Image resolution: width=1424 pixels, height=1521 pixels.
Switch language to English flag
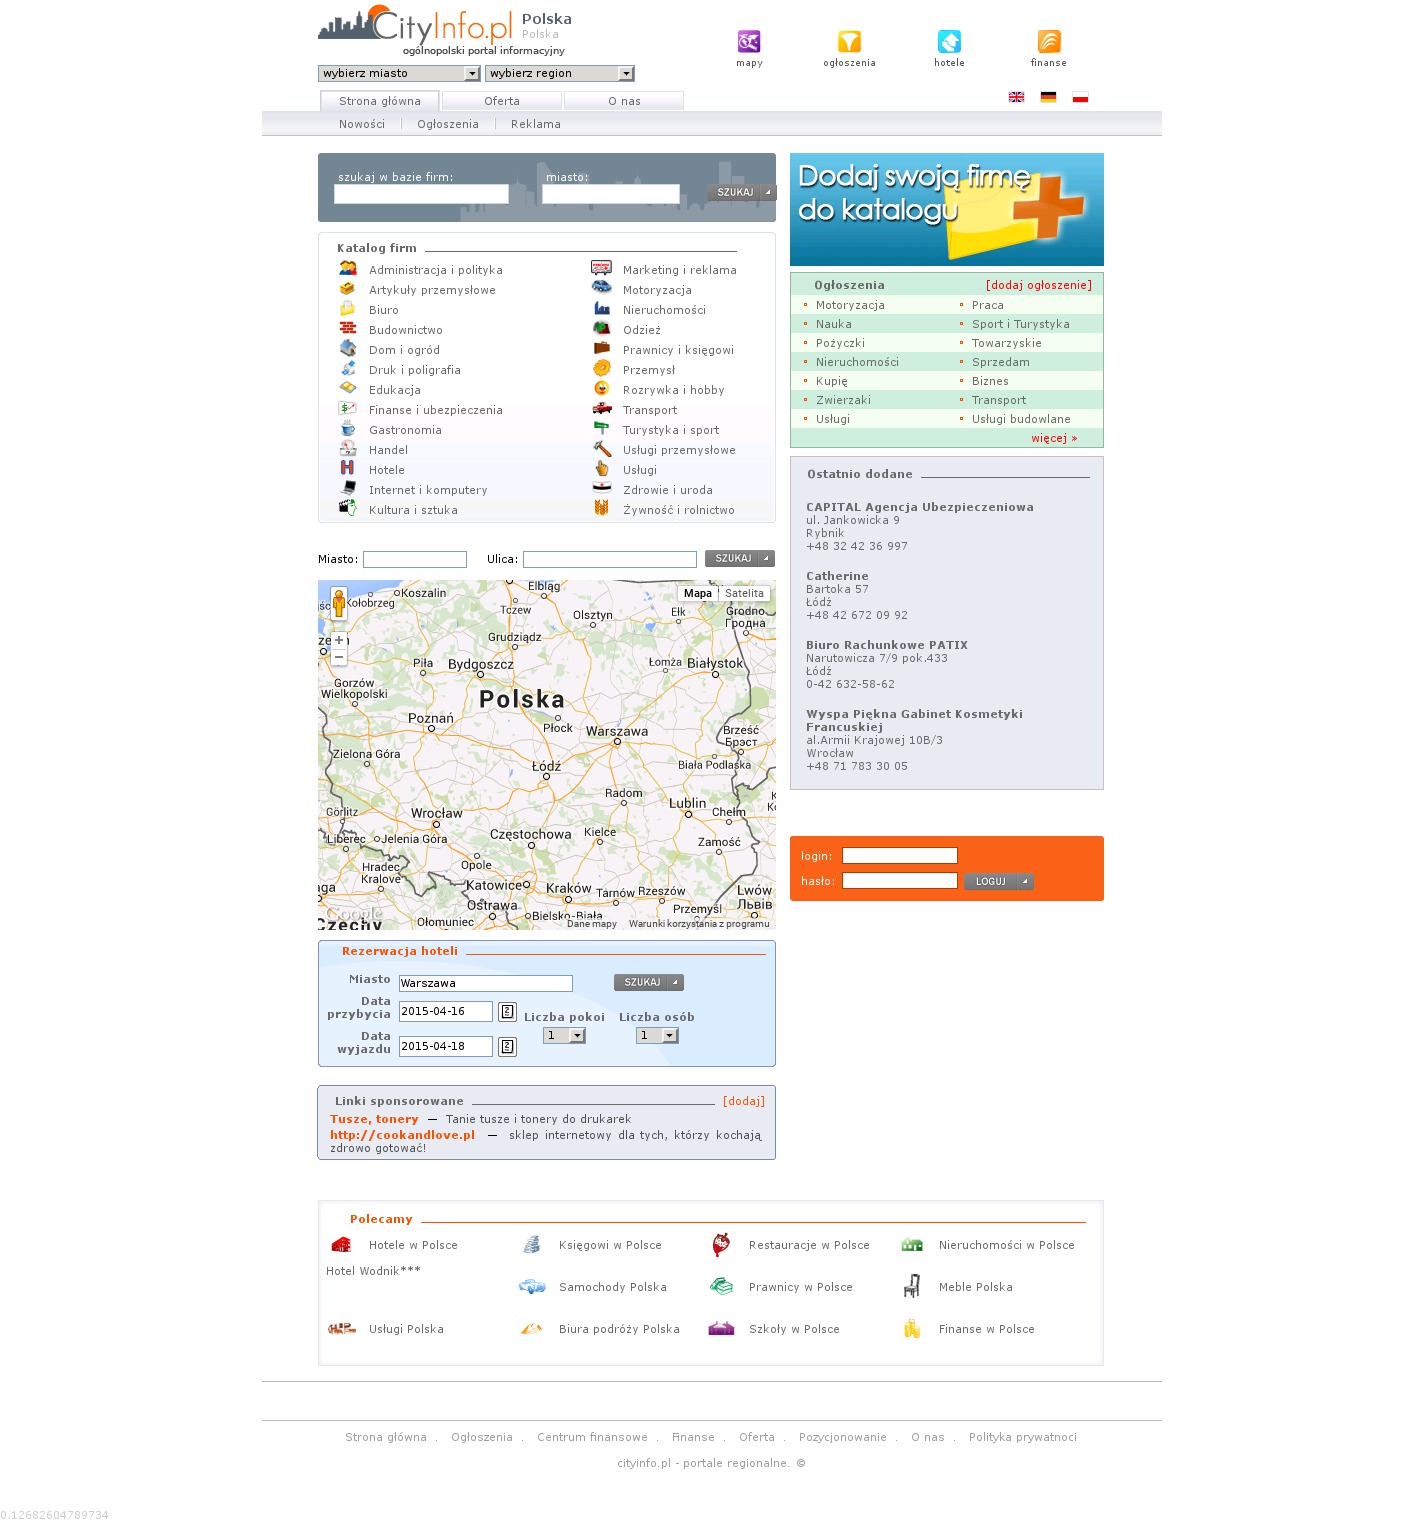tap(1016, 97)
